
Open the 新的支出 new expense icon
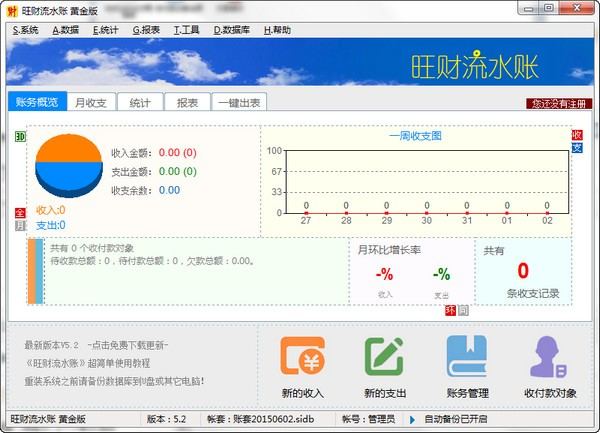(x=384, y=356)
